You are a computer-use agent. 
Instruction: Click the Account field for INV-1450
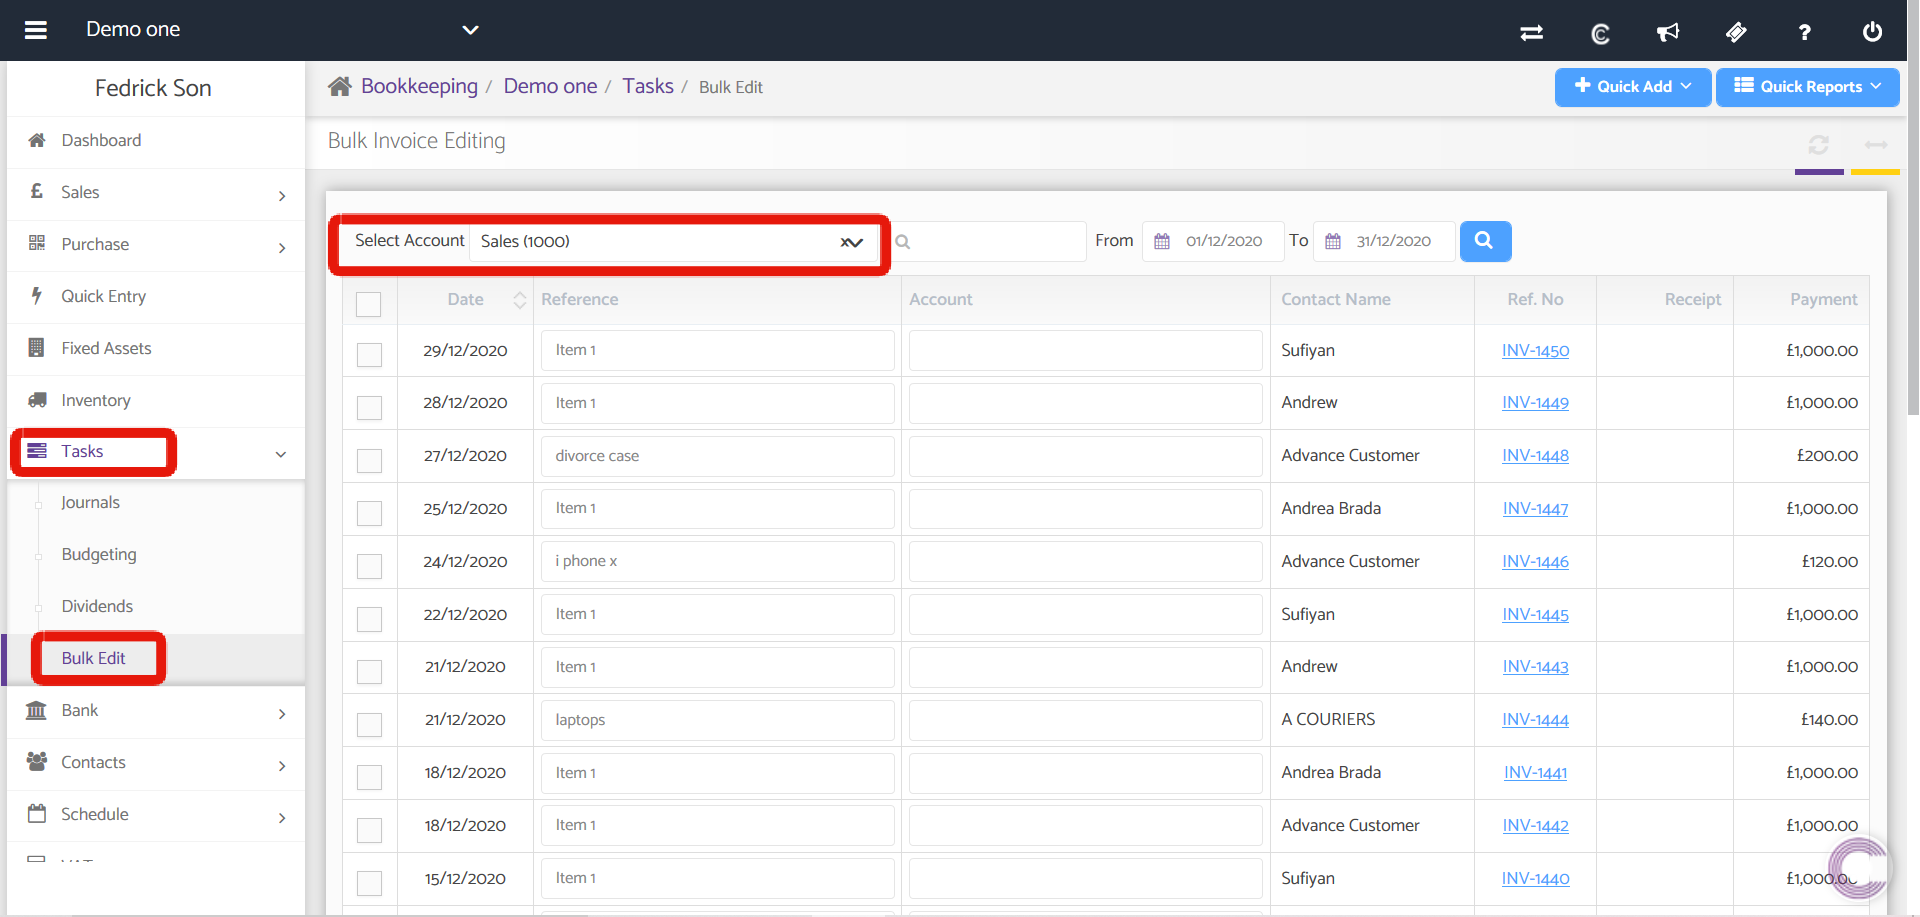click(1085, 350)
